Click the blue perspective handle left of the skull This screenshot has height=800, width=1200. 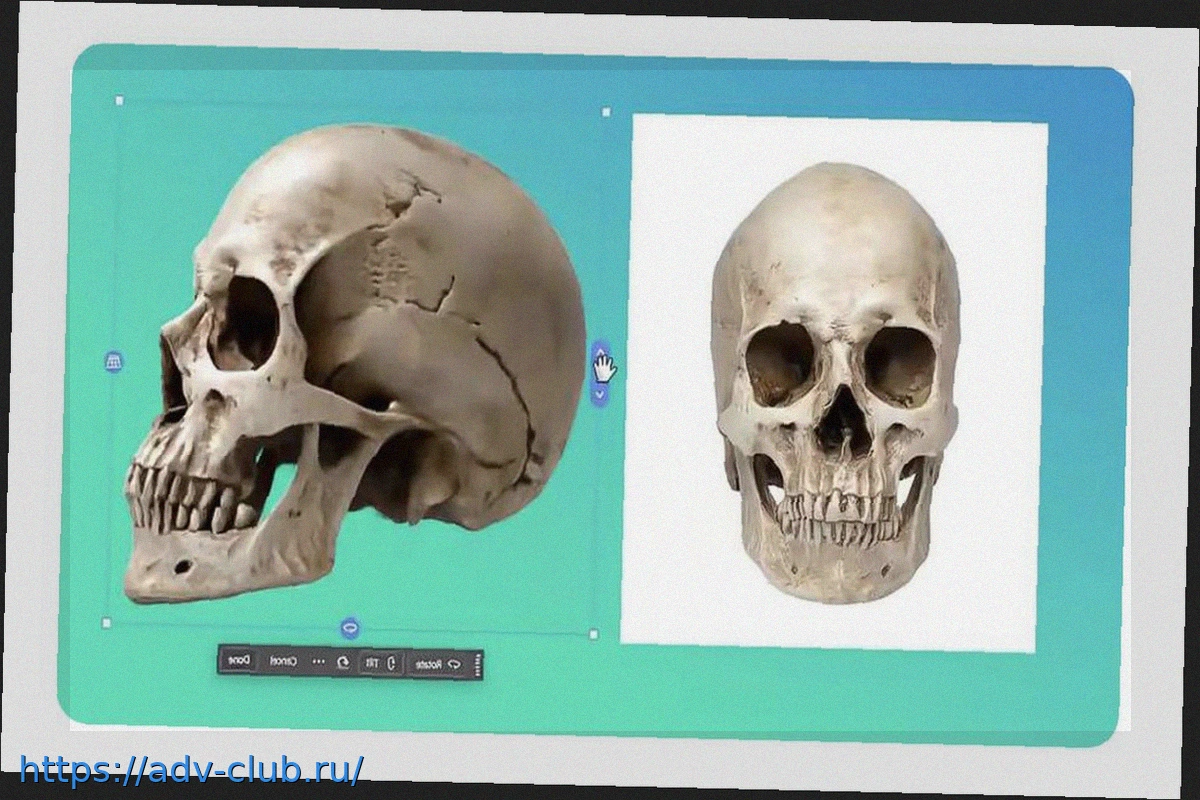[114, 362]
